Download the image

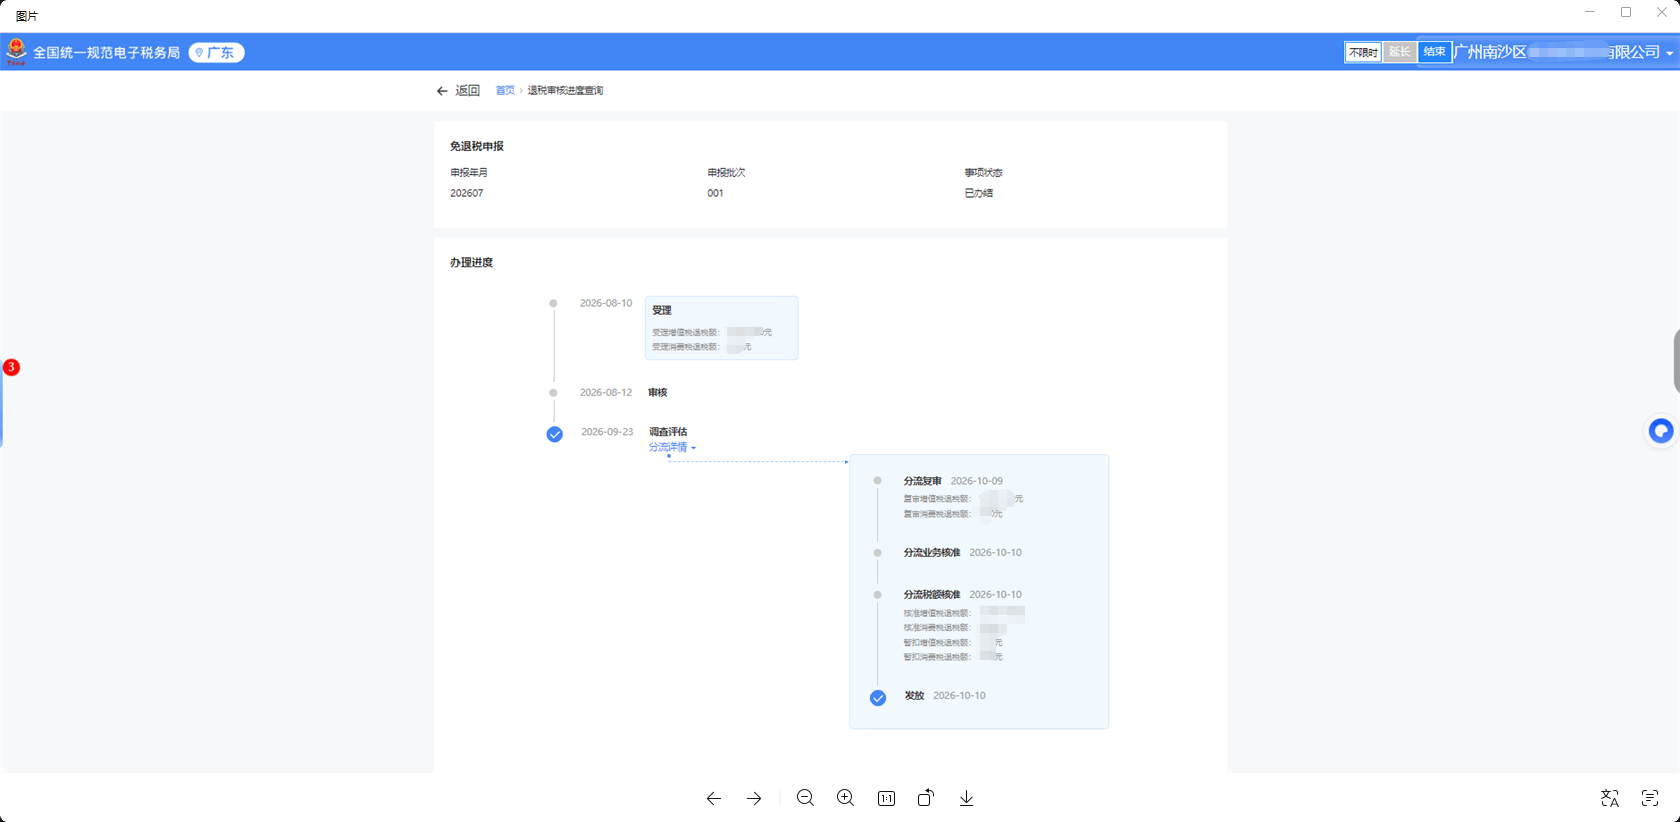966,798
